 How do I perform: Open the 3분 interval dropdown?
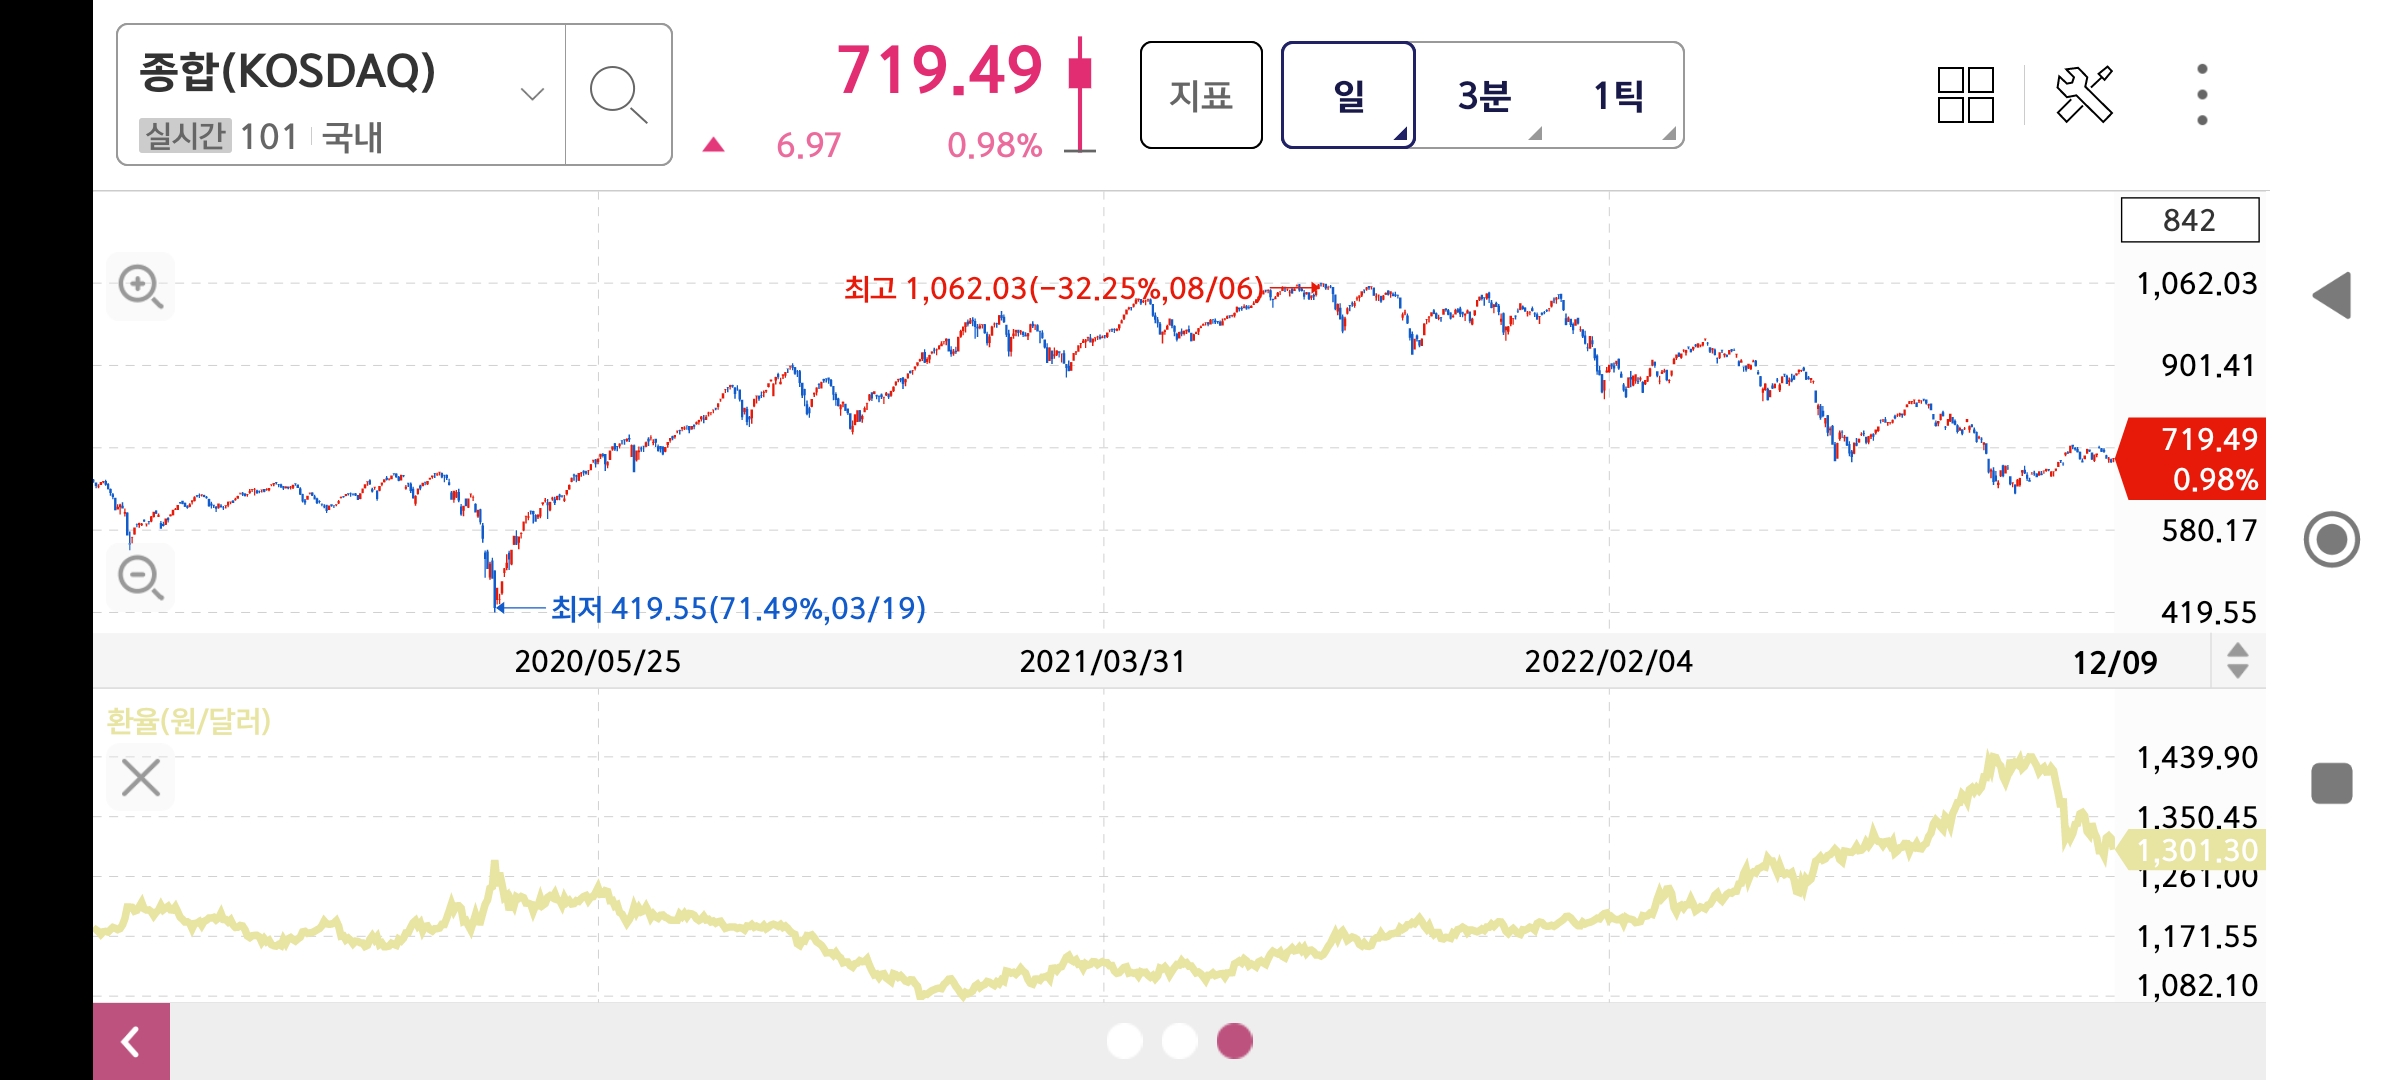point(1484,95)
